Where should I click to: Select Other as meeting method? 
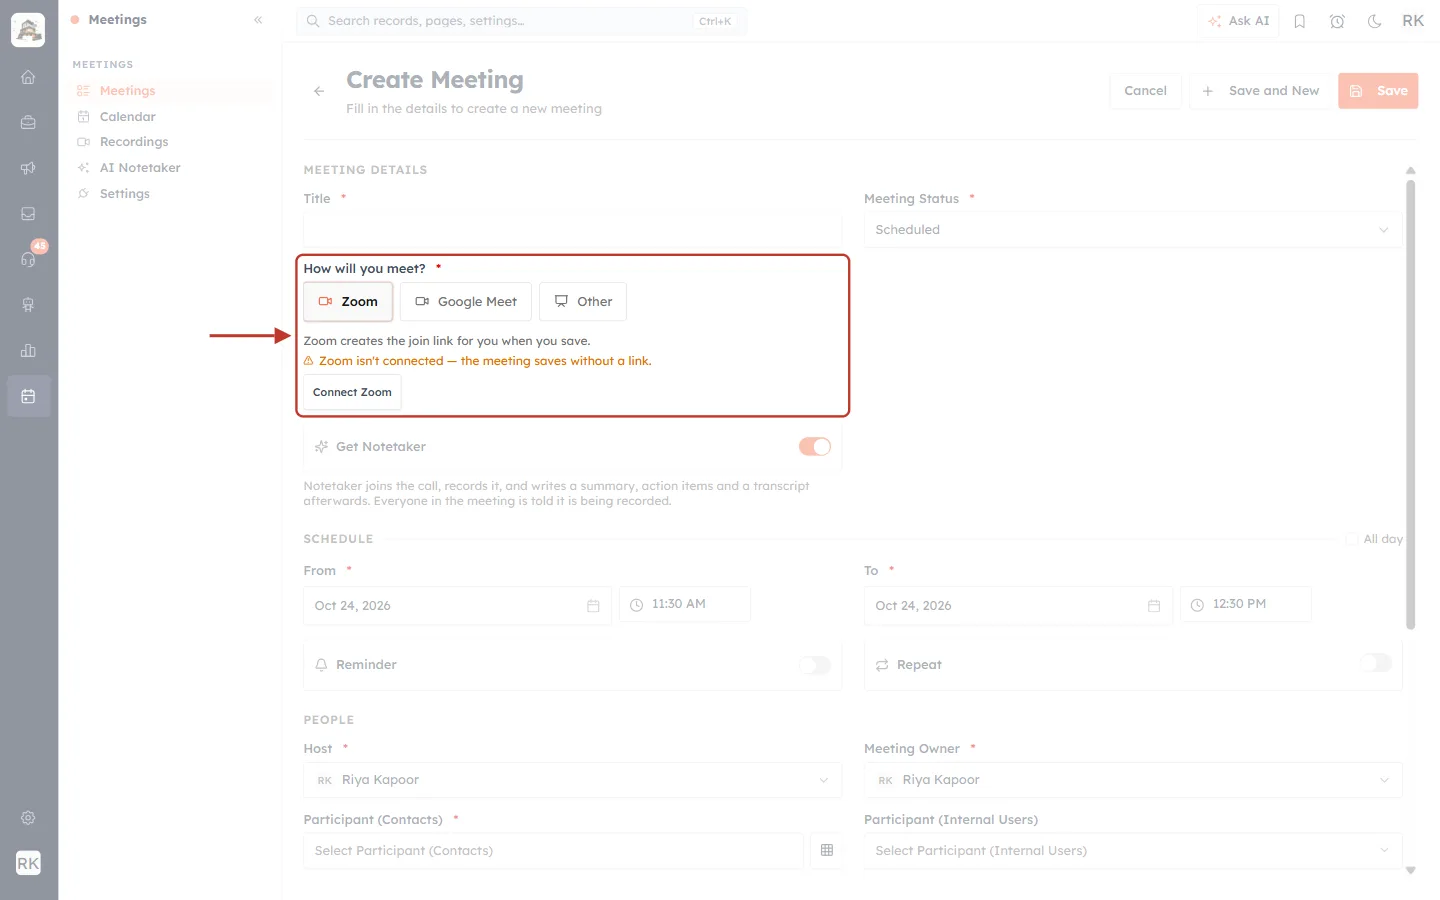[583, 301]
